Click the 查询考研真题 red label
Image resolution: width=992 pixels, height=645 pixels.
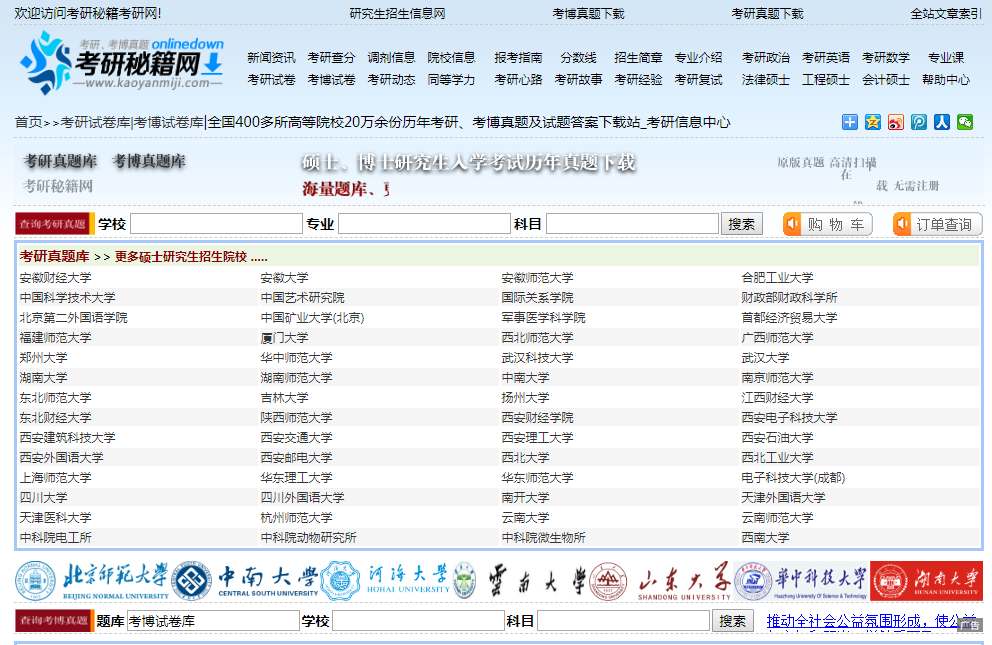coord(53,224)
